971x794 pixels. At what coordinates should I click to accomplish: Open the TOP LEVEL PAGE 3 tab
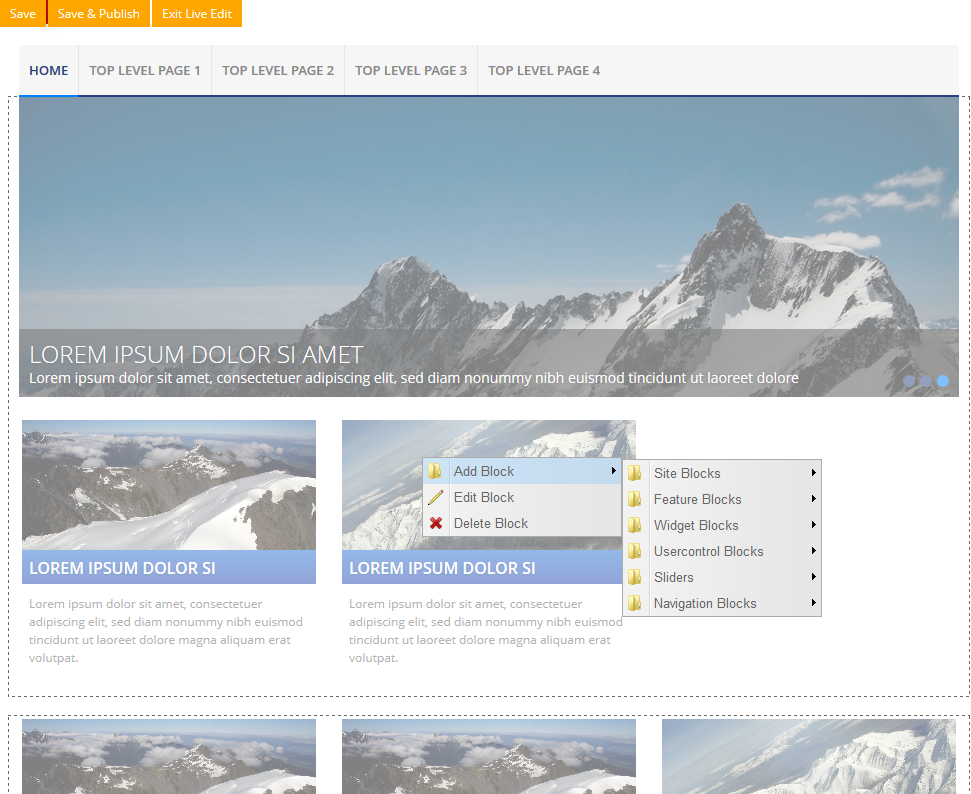pos(411,71)
